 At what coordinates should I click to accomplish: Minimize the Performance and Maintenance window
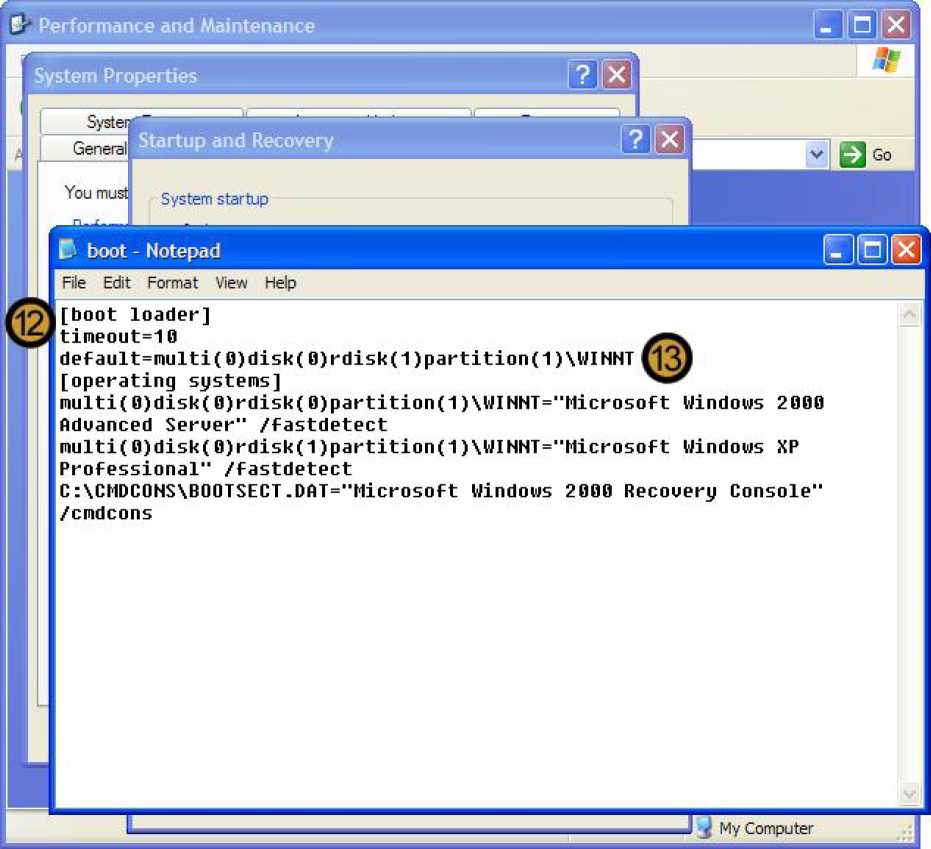(827, 25)
